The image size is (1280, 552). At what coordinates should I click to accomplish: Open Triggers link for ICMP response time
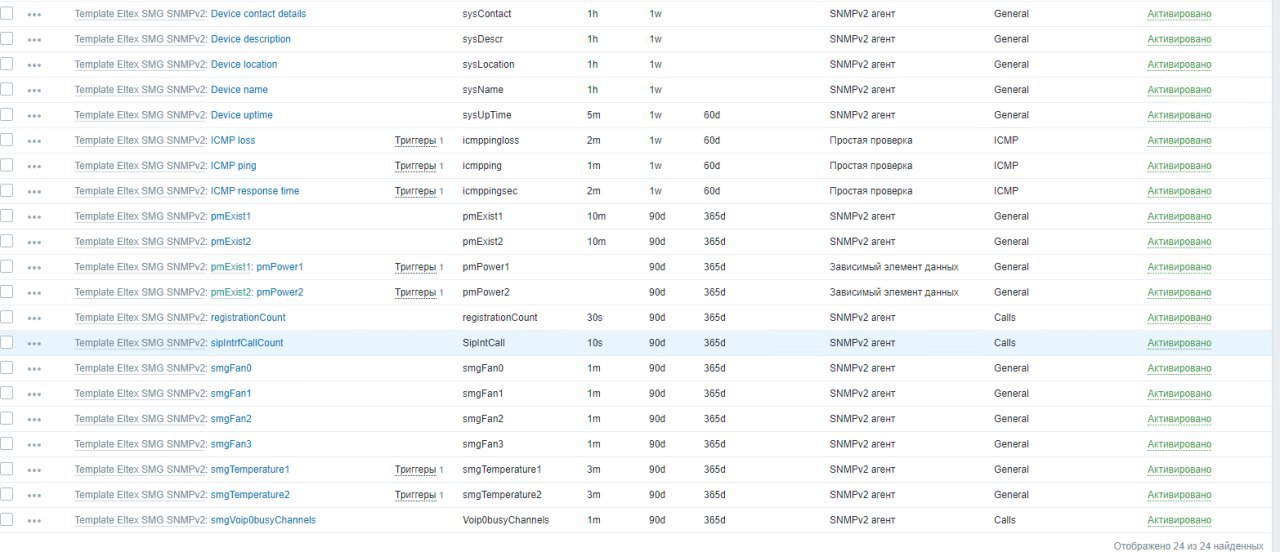(x=415, y=190)
